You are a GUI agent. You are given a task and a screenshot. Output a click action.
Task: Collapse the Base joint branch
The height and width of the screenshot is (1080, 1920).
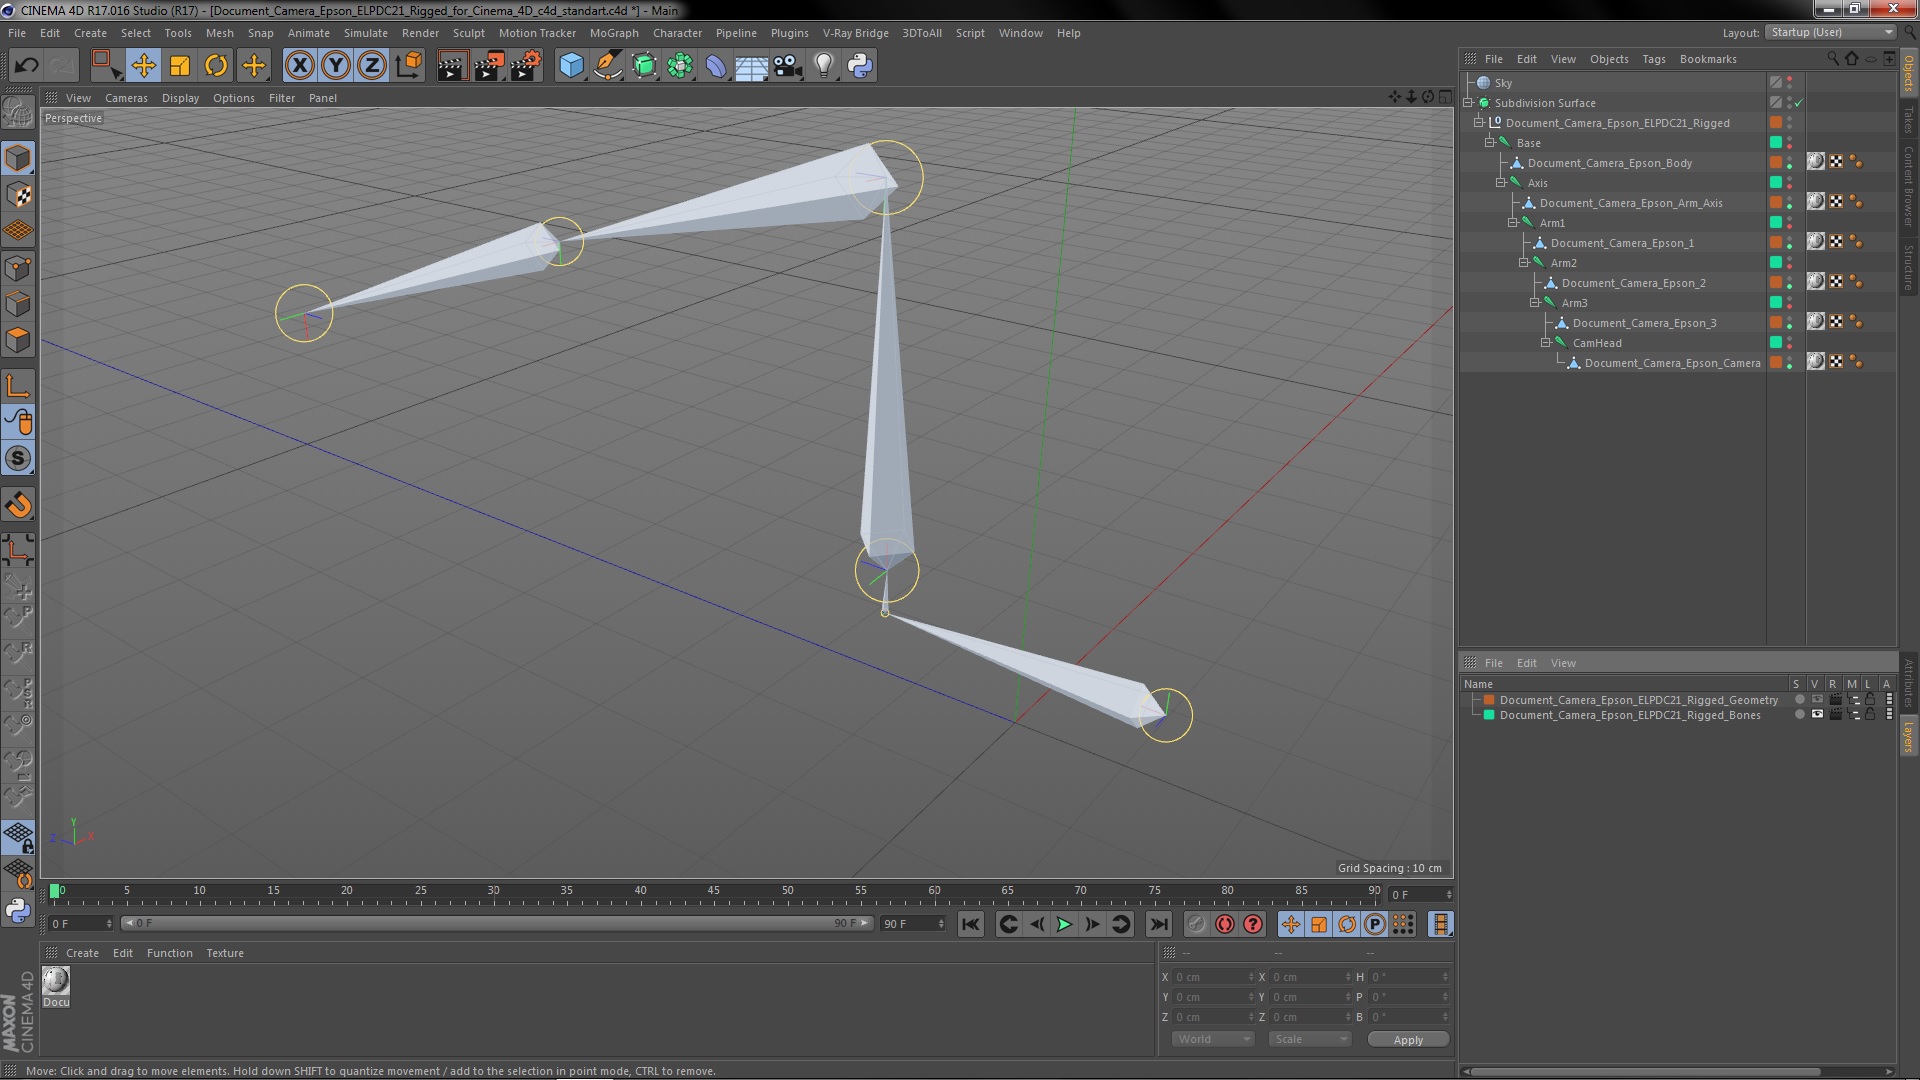point(1490,143)
